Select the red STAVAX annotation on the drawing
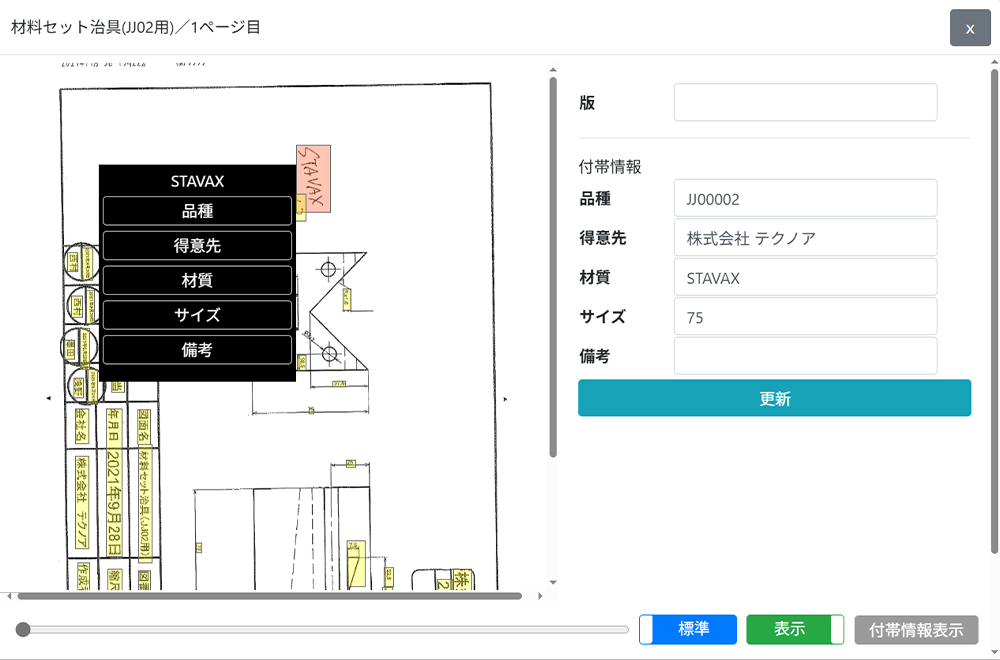This screenshot has width=1000, height=660. (x=313, y=178)
